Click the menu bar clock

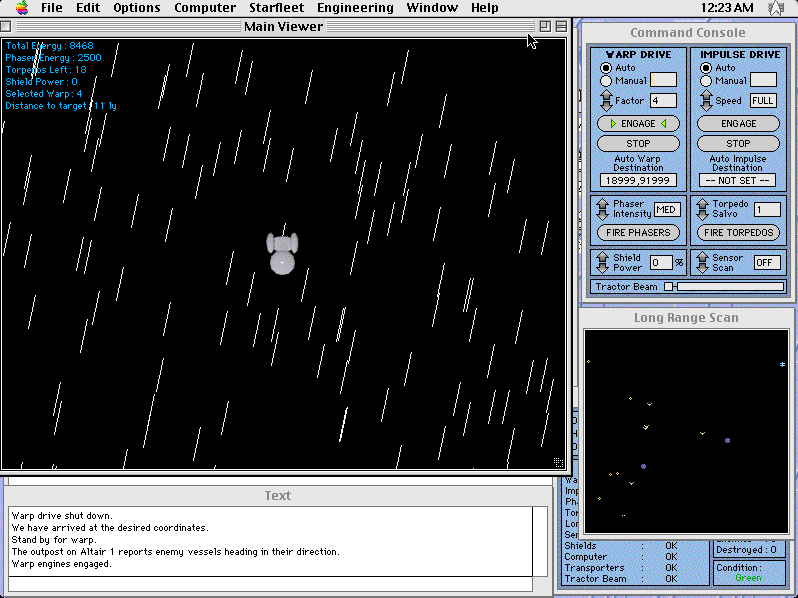click(727, 8)
